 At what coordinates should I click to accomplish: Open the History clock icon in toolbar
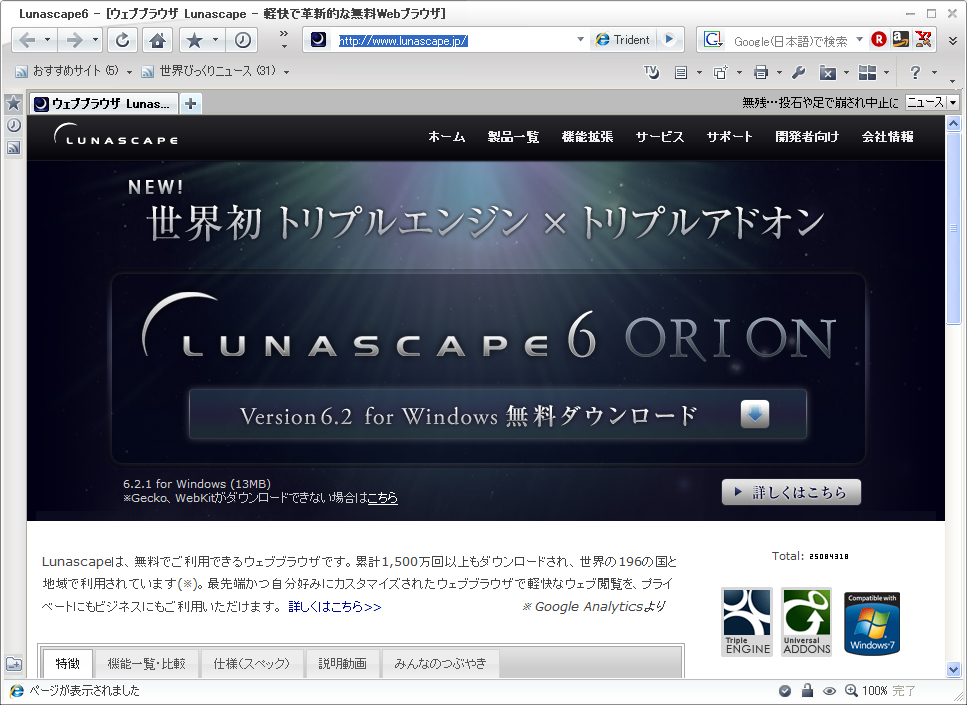coord(243,40)
